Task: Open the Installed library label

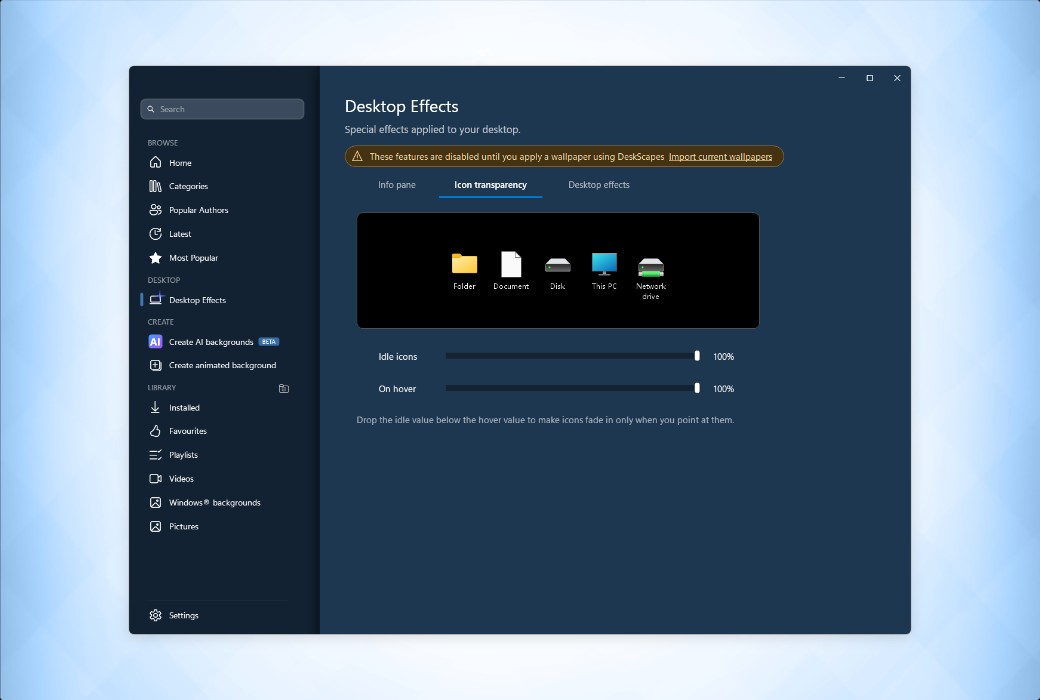Action: pyautogui.click(x=184, y=408)
